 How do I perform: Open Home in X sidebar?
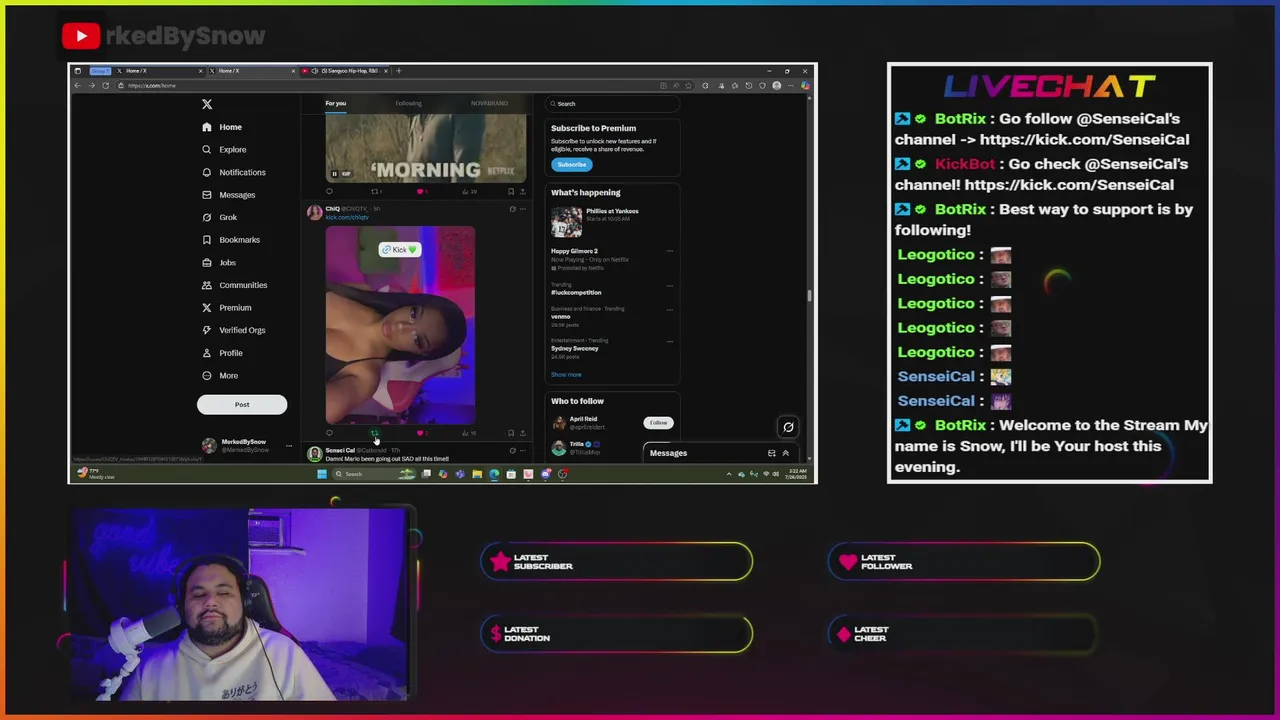click(x=222, y=127)
